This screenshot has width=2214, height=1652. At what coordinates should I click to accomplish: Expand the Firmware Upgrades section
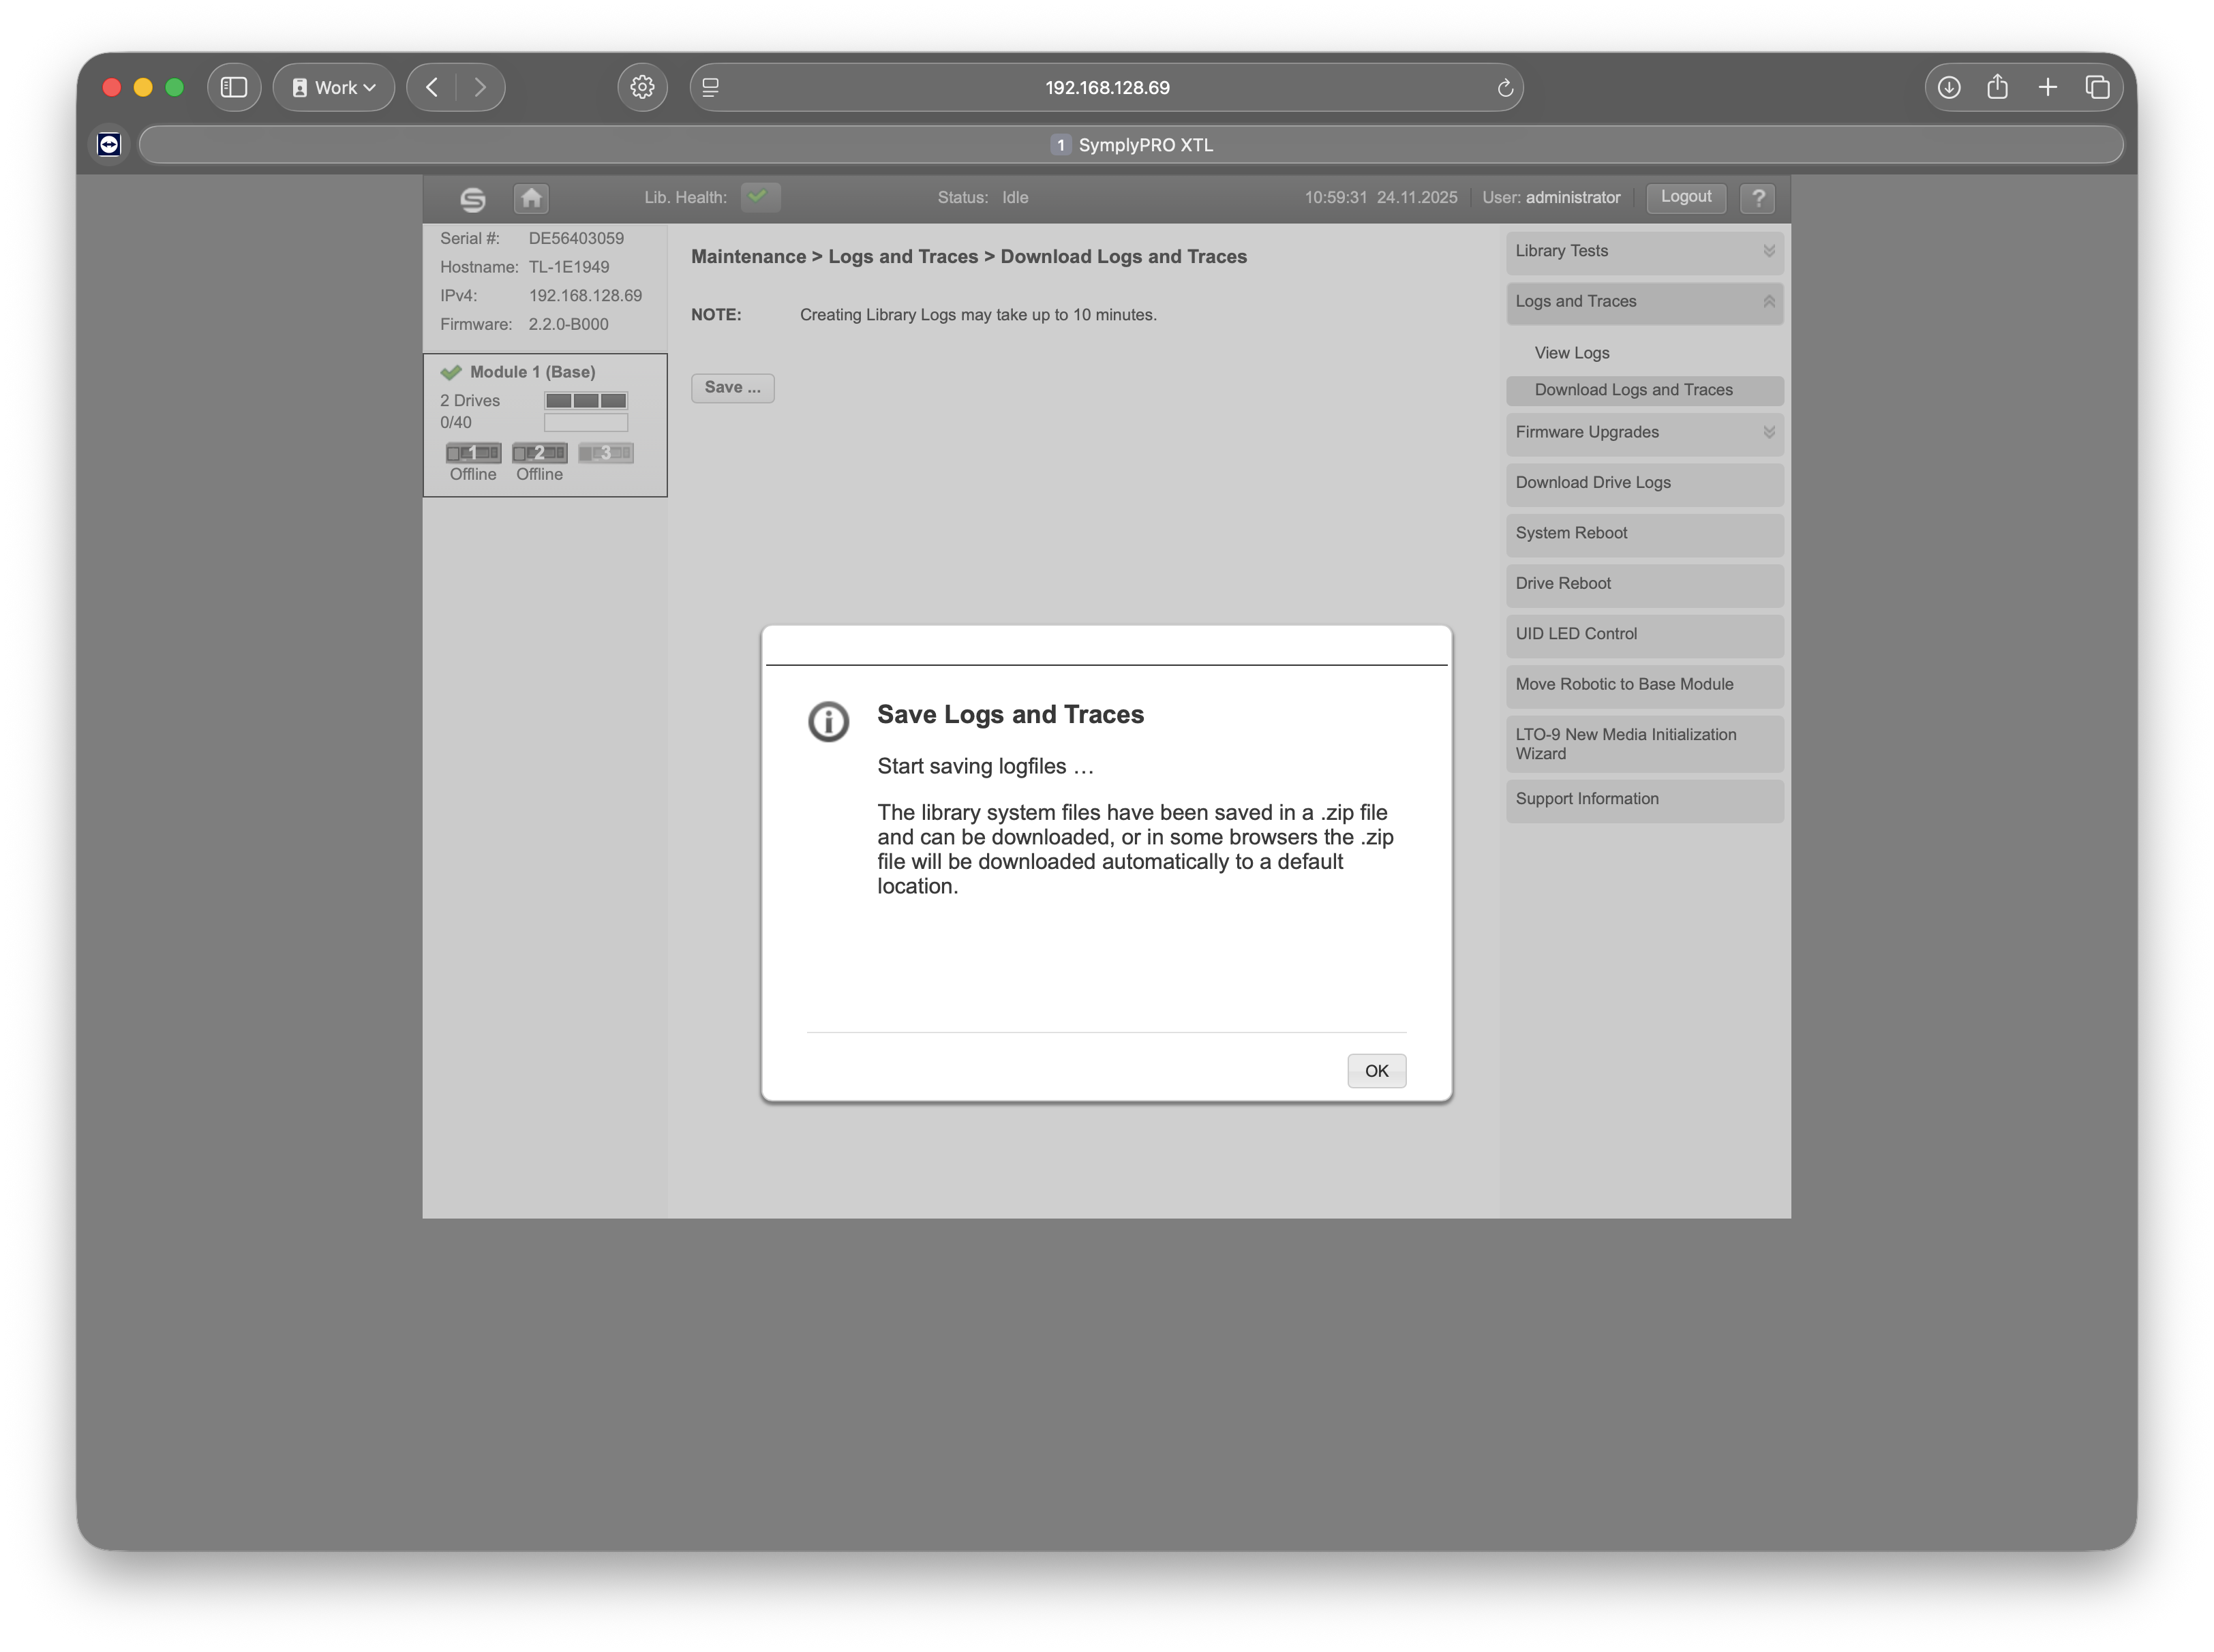click(x=1644, y=433)
